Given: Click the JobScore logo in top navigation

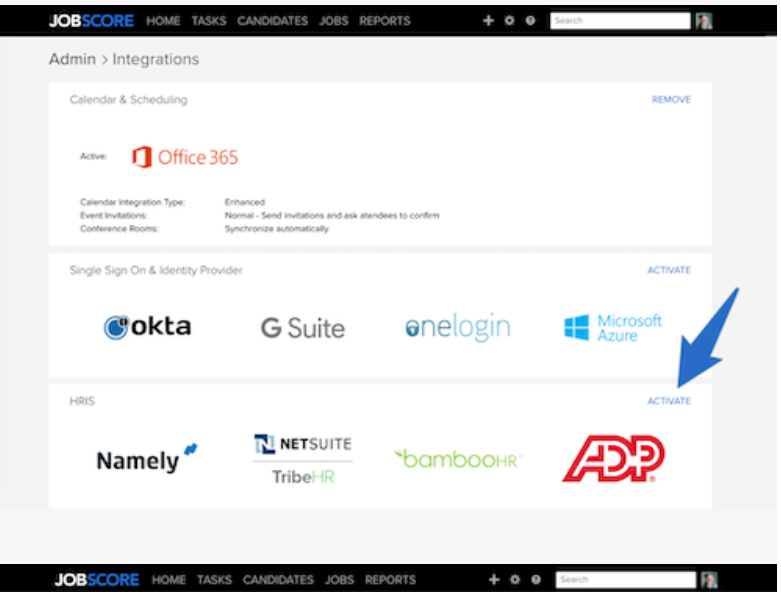Looking at the screenshot, I should (91, 20).
